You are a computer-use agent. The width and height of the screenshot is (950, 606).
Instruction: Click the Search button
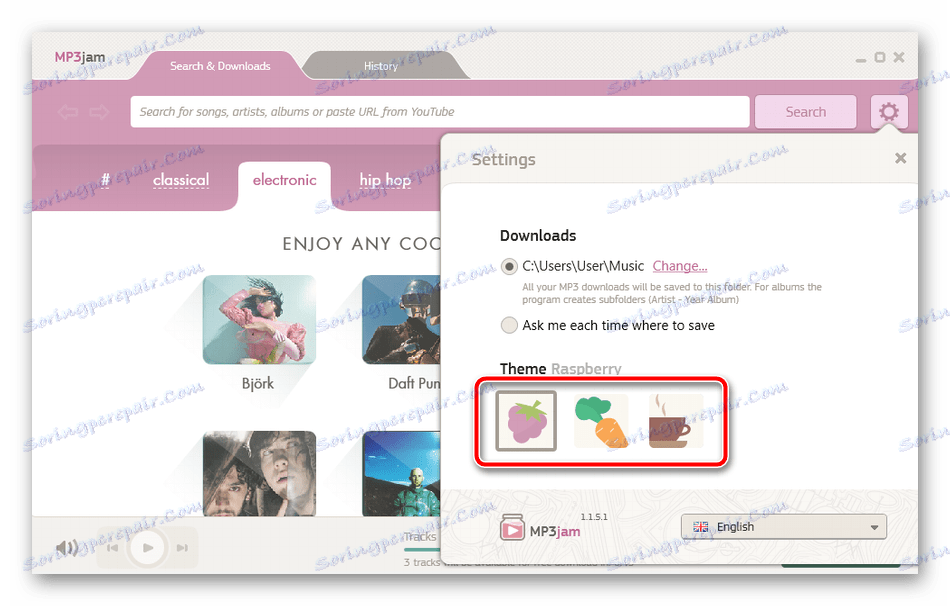click(x=805, y=112)
